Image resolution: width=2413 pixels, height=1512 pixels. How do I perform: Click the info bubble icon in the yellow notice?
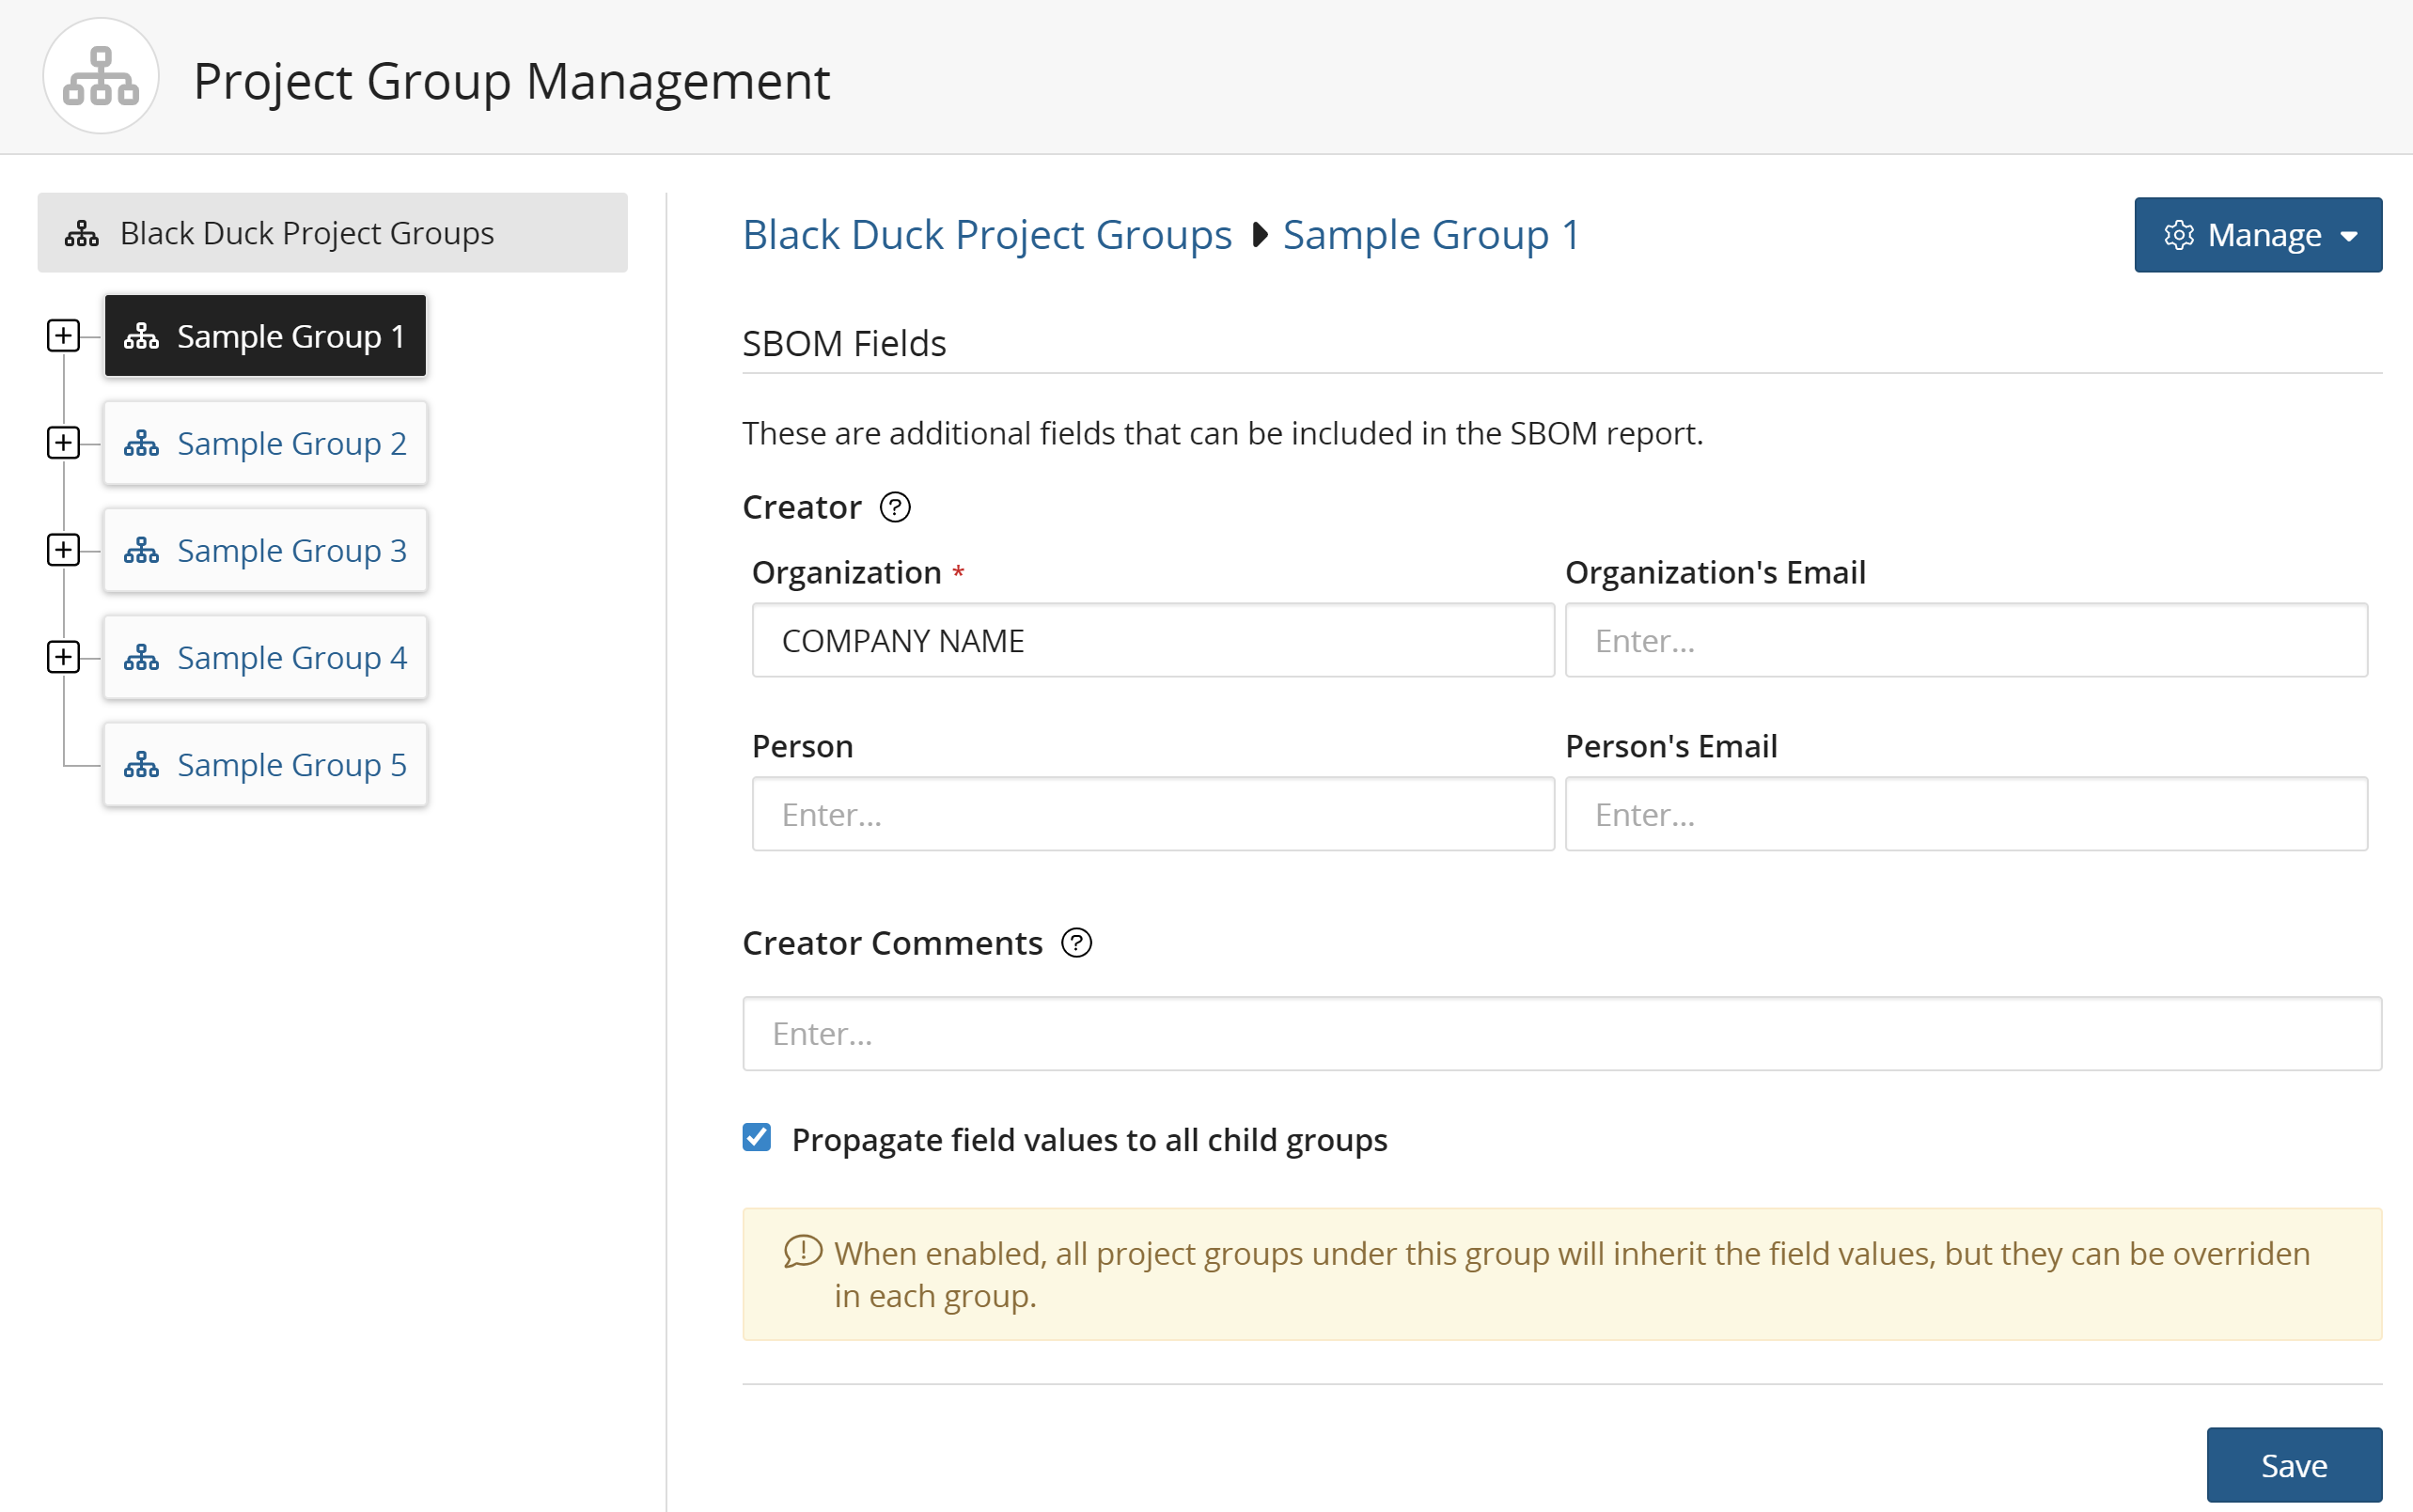[x=802, y=1252]
